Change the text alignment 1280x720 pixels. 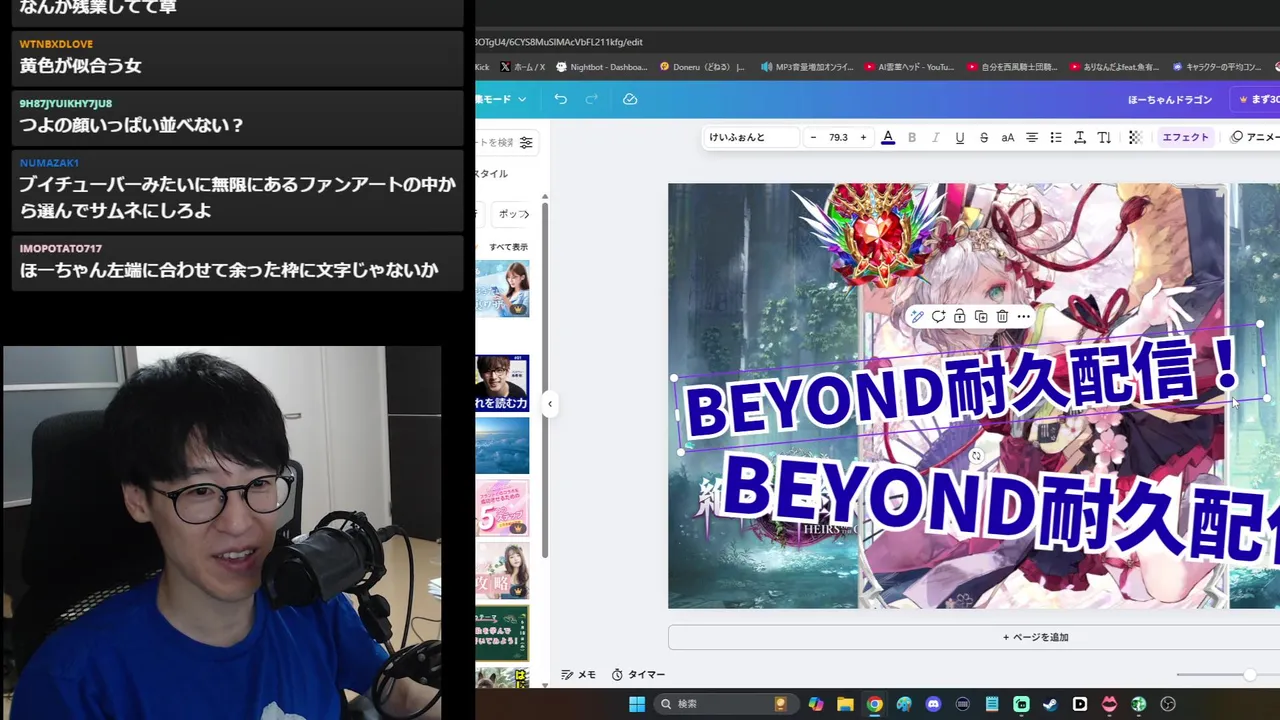[x=1032, y=137]
